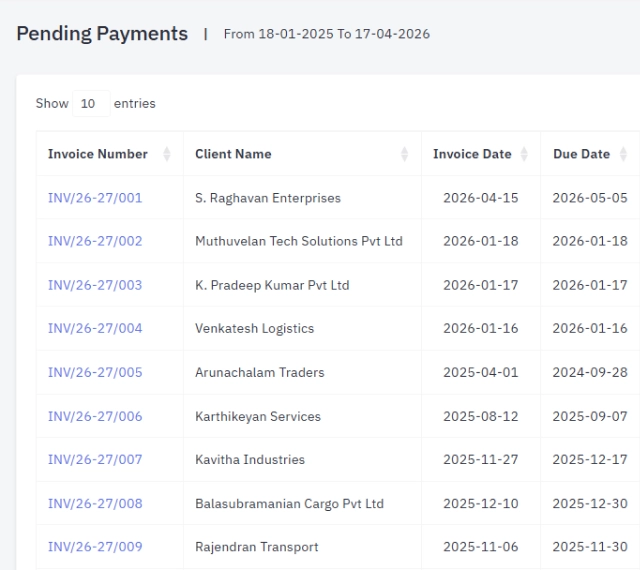Click the Due Date header label
Image resolution: width=640 pixels, height=570 pixels.
click(582, 154)
